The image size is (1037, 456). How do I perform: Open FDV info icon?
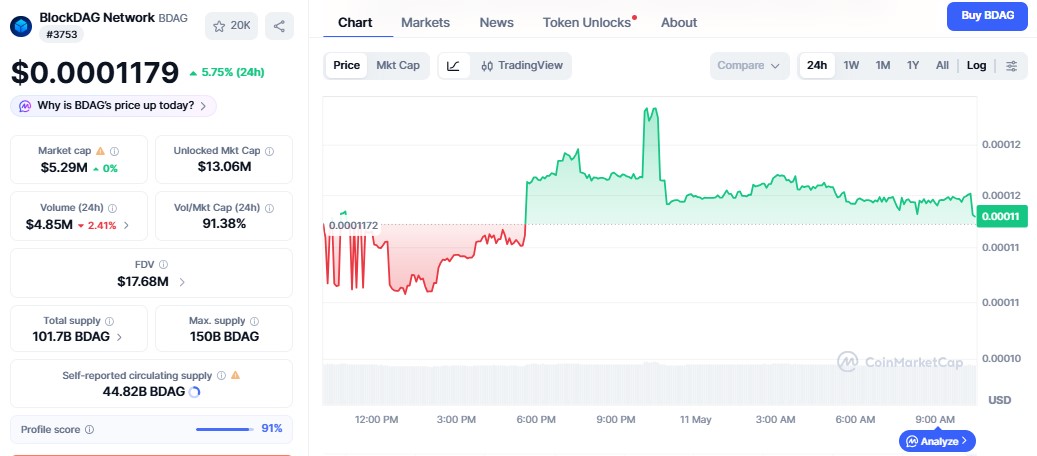point(163,265)
